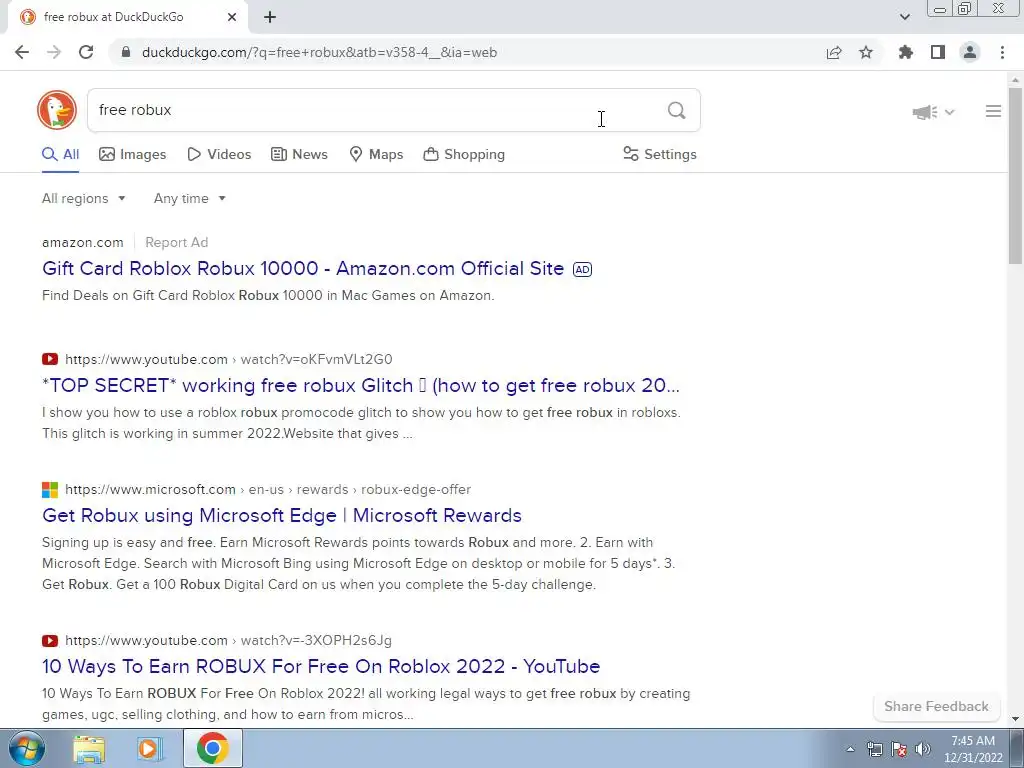Select the 'free robux at DuckDuckGo' tab
Viewport: 1024px width, 768px height.
pos(128,17)
